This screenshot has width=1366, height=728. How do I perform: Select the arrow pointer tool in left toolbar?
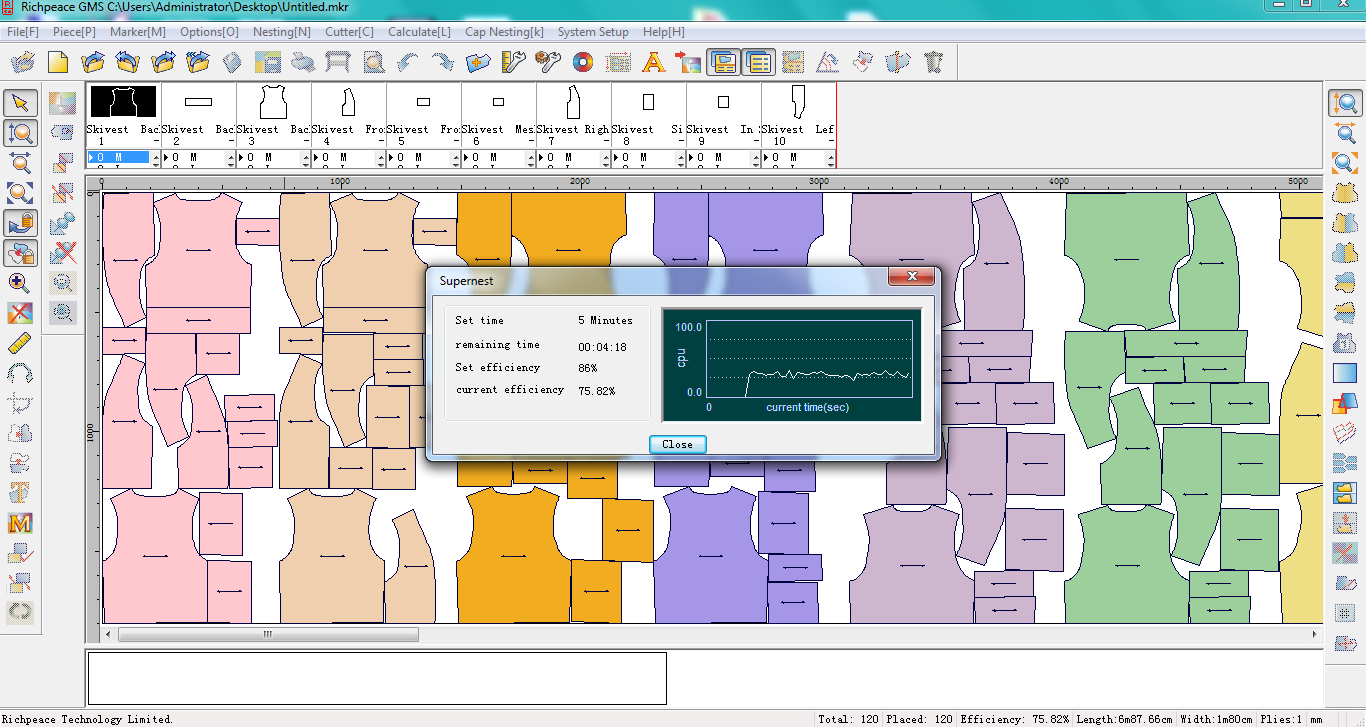(21, 103)
